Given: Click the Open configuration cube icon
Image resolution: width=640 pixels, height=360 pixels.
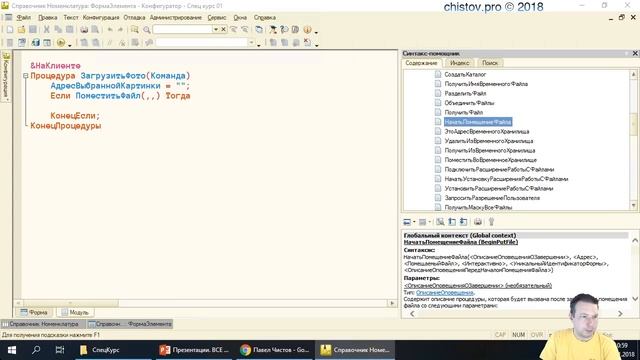Looking at the screenshot, I should coord(36,42).
